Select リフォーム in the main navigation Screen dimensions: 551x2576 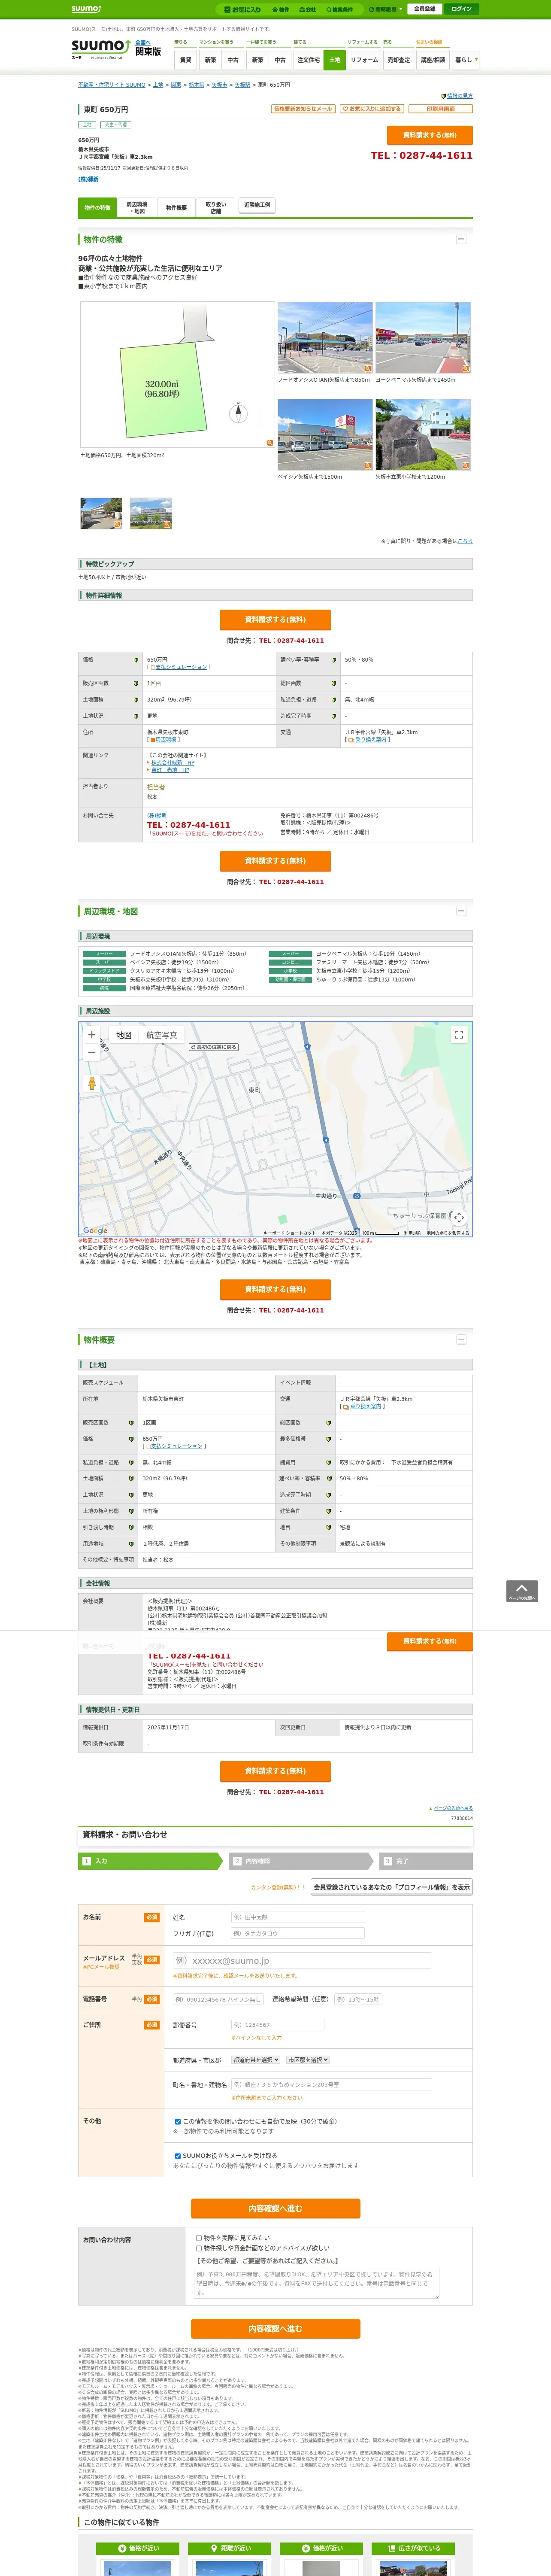click(x=364, y=60)
